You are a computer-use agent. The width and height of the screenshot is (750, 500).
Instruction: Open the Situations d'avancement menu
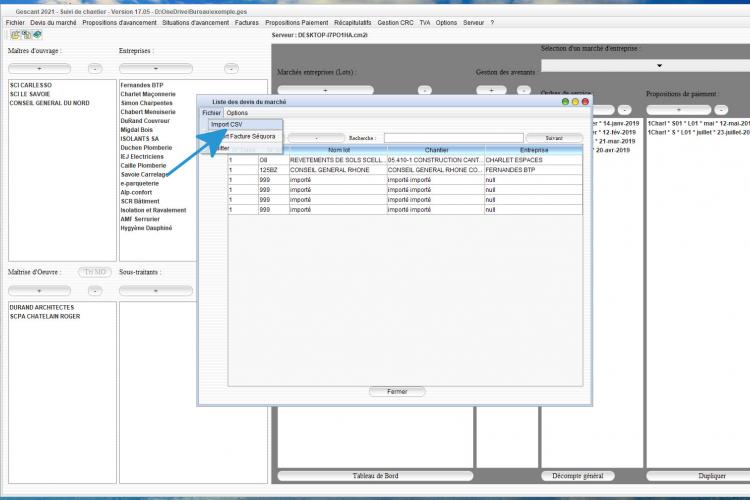pyautogui.click(x=195, y=22)
